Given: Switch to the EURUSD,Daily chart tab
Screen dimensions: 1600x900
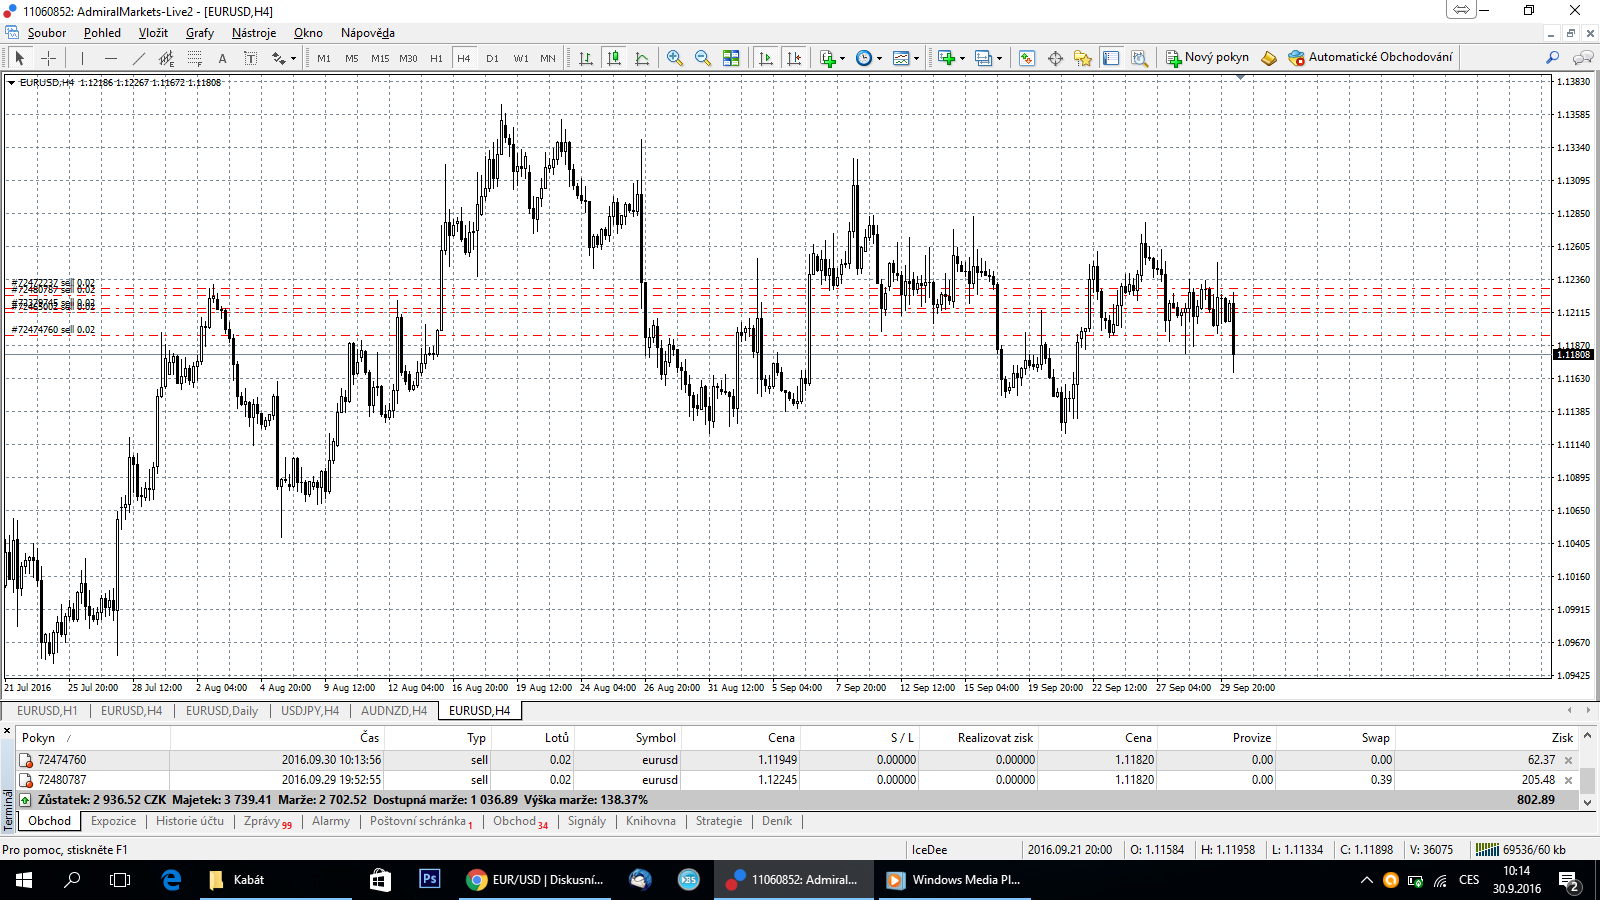Looking at the screenshot, I should click(x=222, y=711).
